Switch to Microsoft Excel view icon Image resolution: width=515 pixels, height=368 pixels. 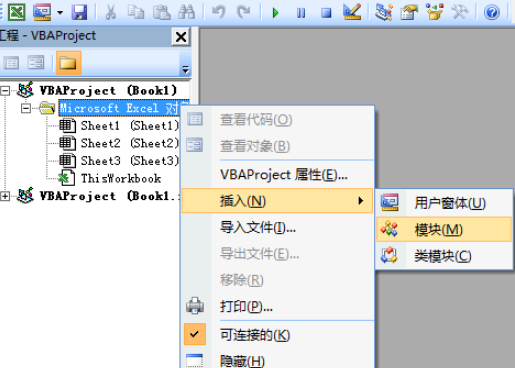tap(17, 12)
